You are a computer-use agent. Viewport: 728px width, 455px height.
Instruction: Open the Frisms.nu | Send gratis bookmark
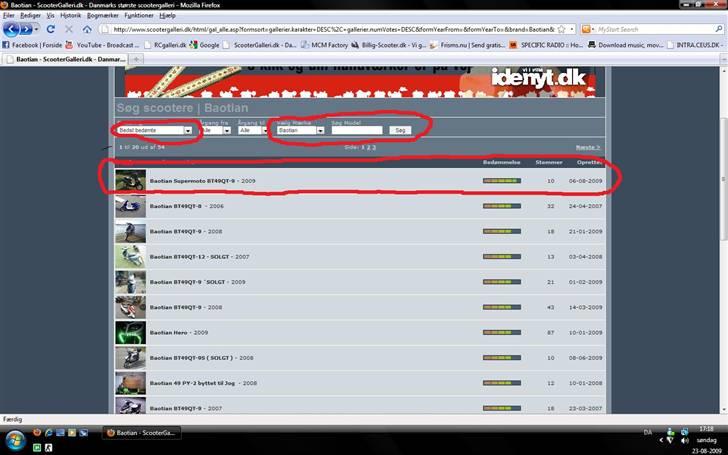click(468, 45)
